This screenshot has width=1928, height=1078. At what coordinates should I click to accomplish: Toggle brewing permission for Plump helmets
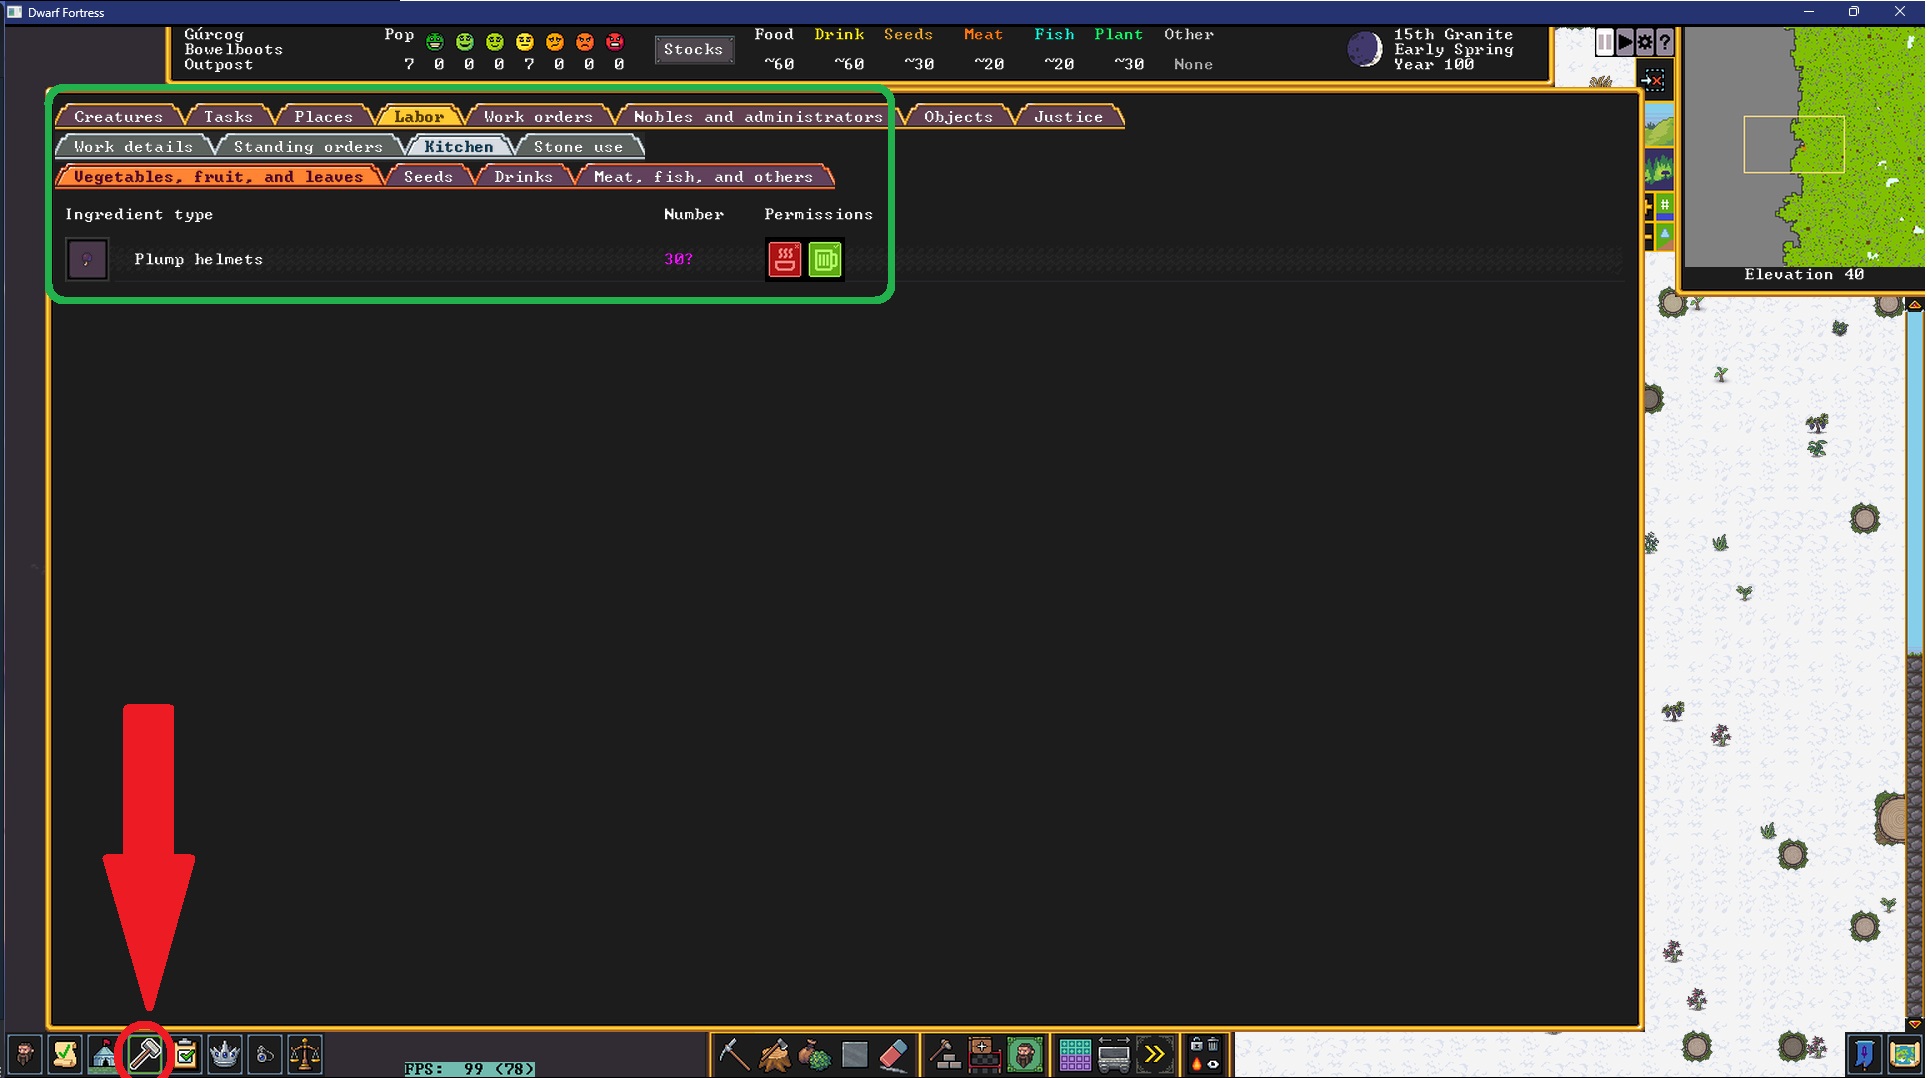click(x=825, y=259)
